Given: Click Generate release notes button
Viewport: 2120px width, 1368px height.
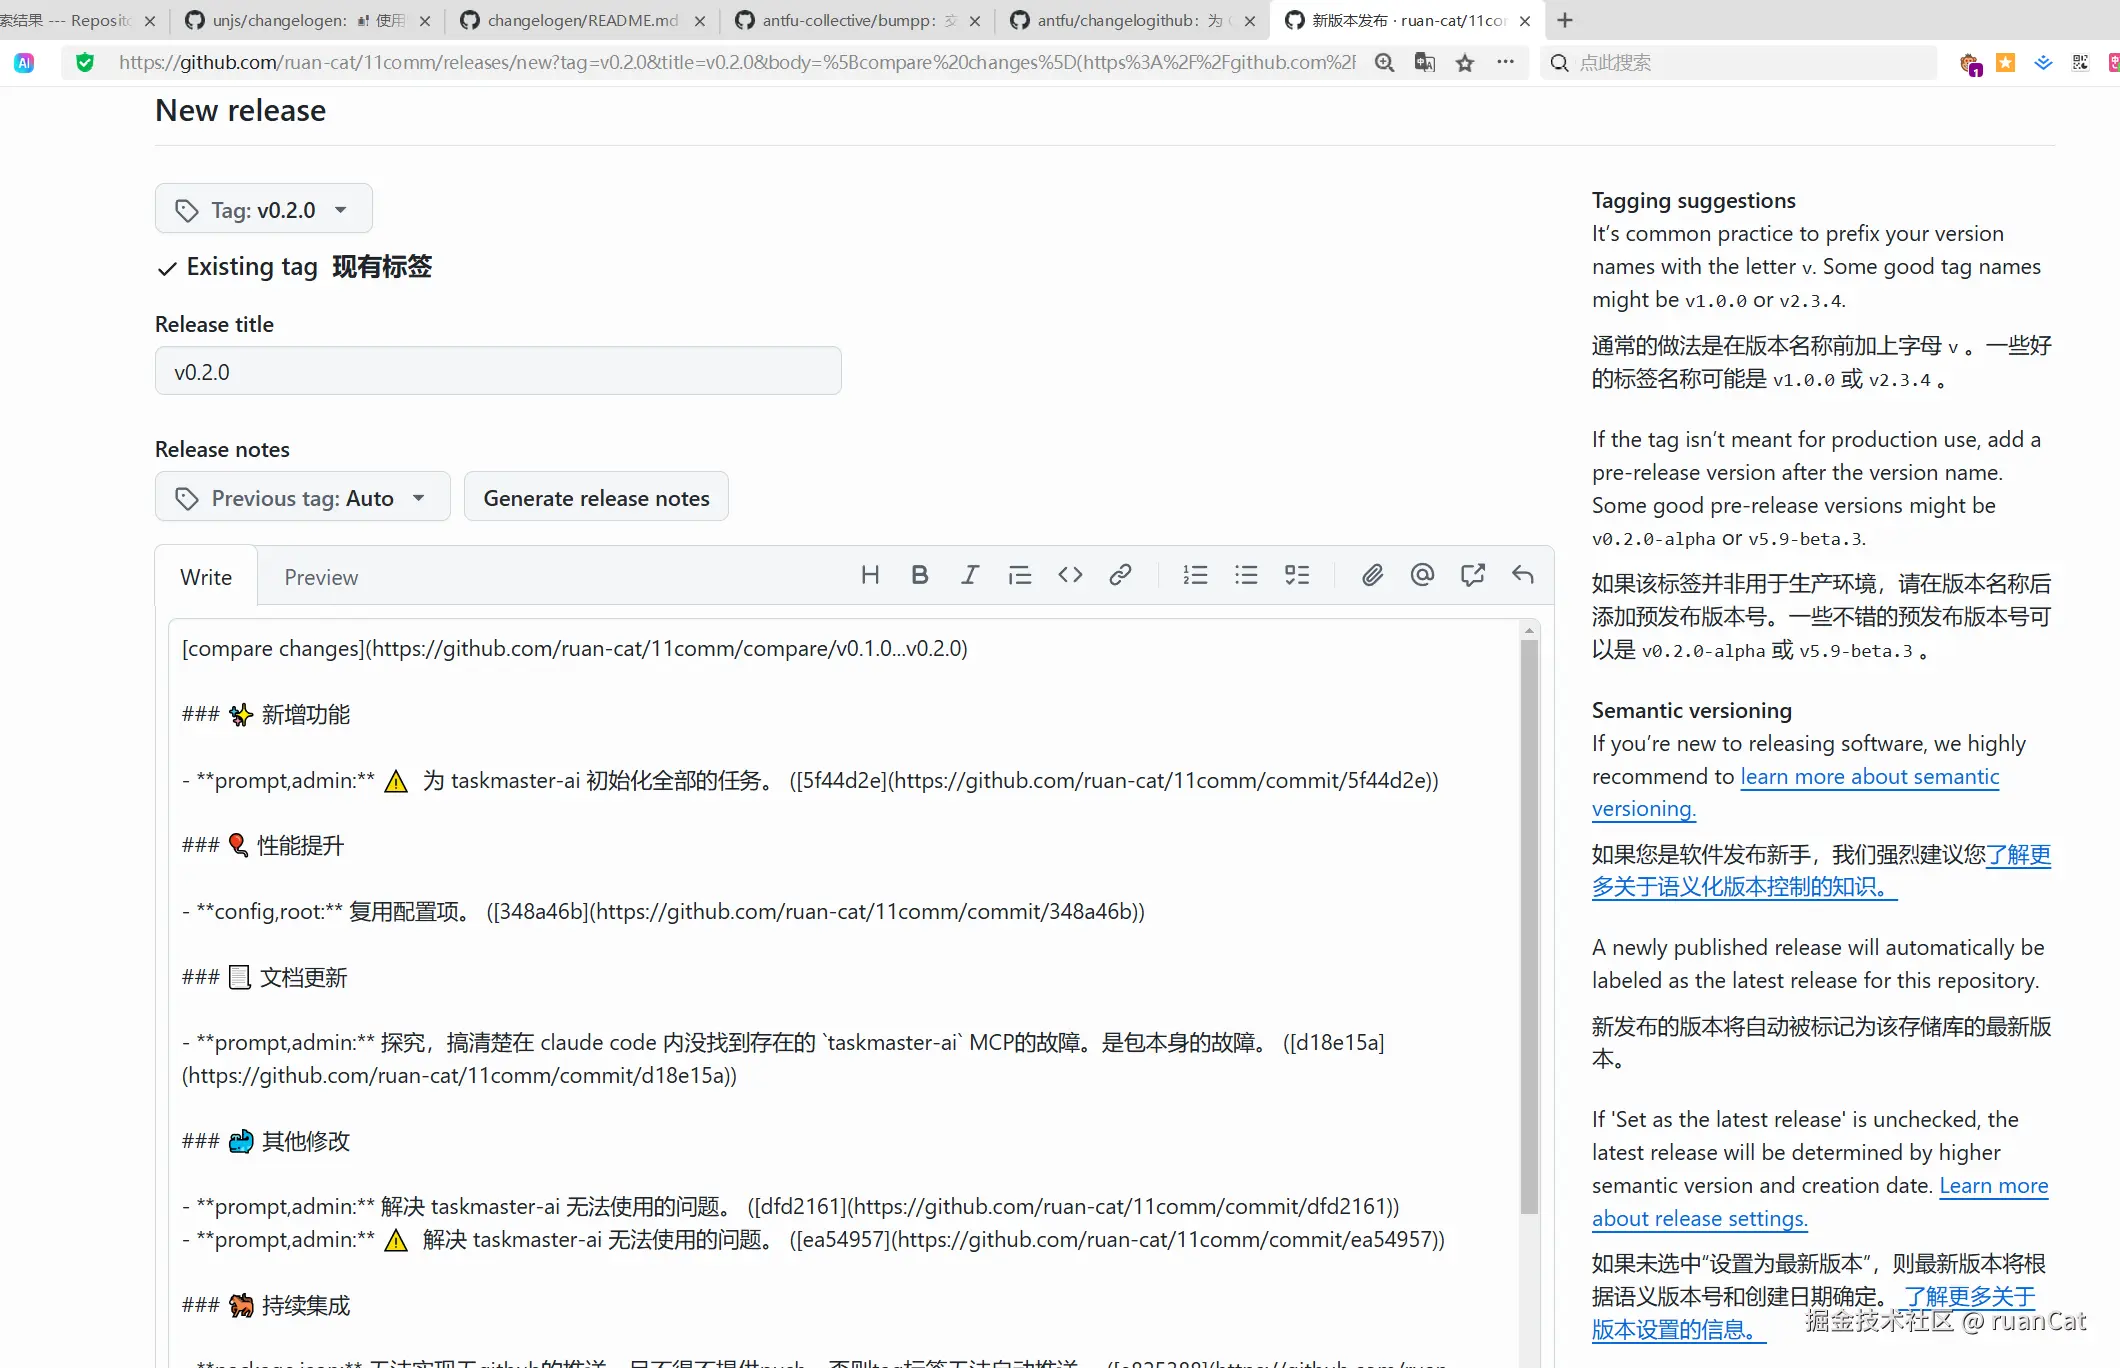Looking at the screenshot, I should (596, 497).
